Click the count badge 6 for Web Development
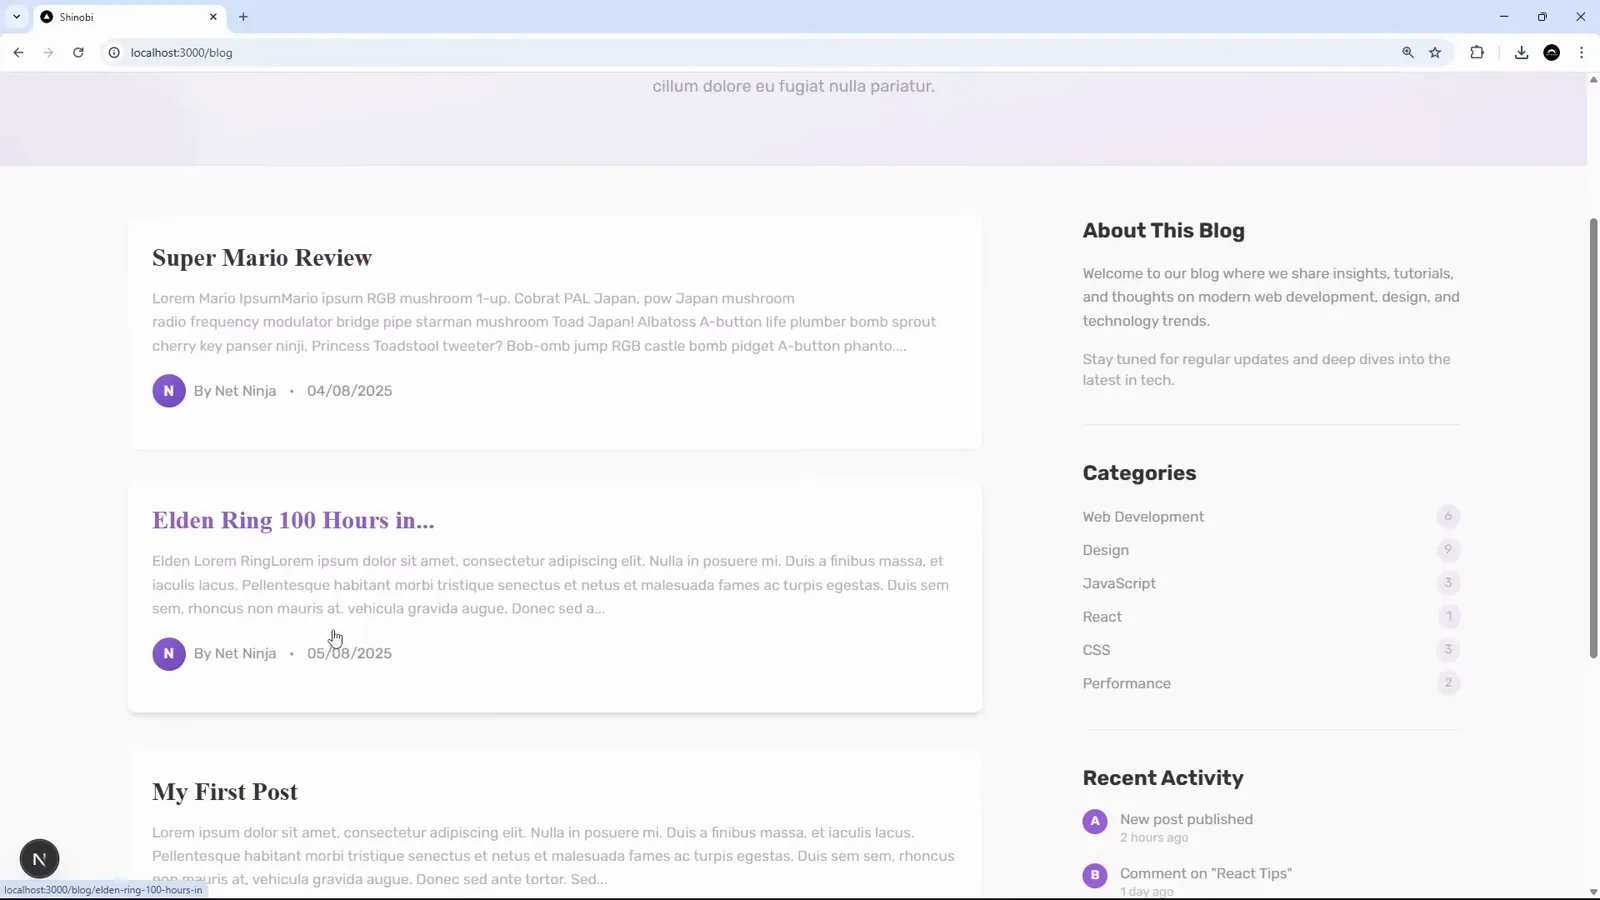 1448,516
